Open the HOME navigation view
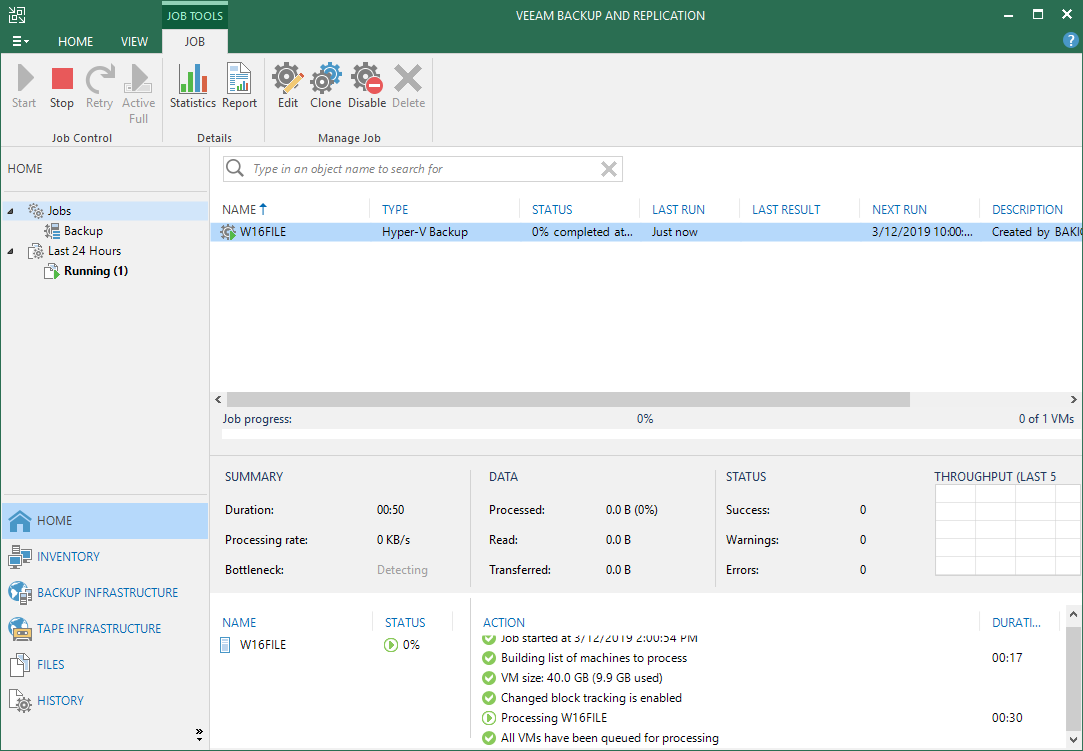The width and height of the screenshot is (1083, 751). (105, 521)
